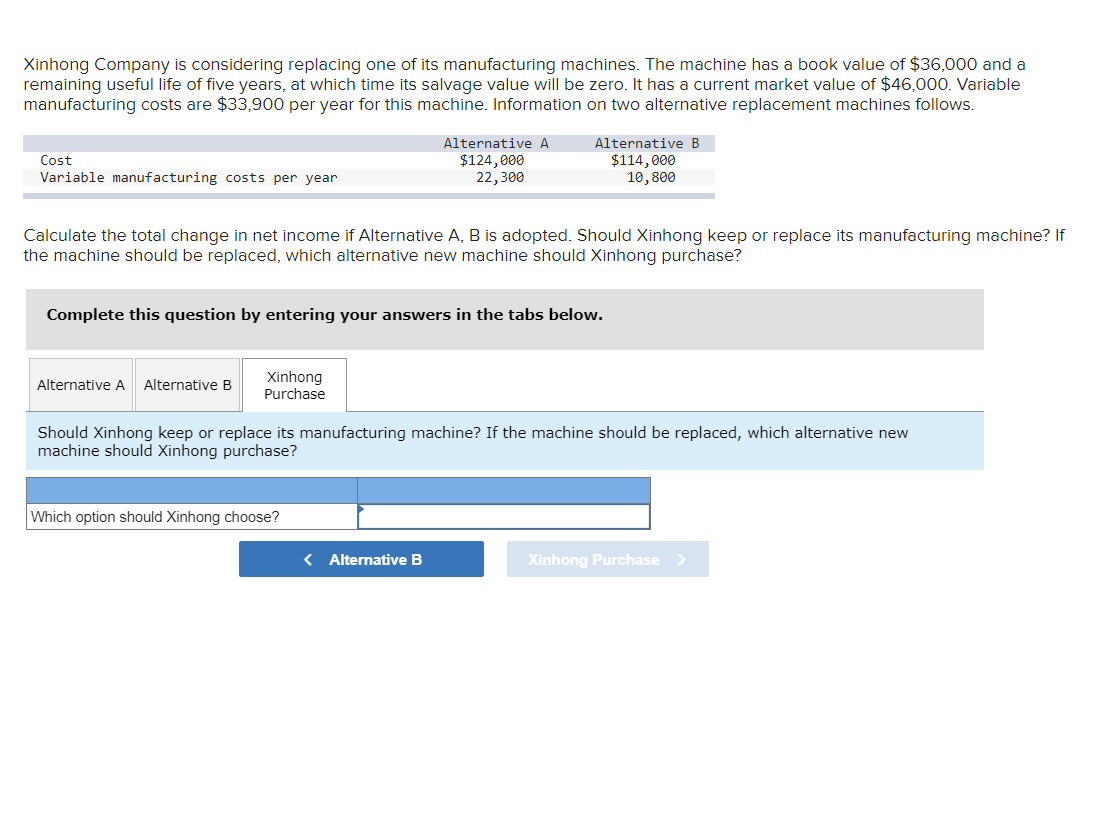Click the Alternative B back navigation button
The image size is (1119, 827).
(x=361, y=559)
